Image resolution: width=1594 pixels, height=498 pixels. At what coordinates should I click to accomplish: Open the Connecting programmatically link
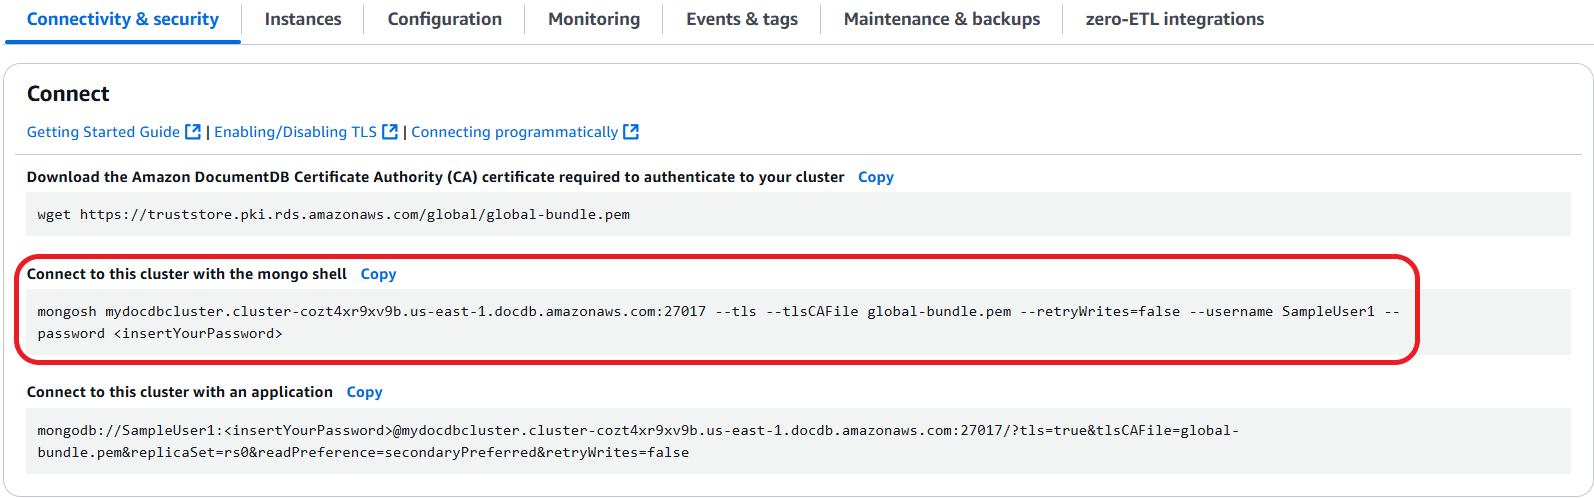tap(514, 132)
